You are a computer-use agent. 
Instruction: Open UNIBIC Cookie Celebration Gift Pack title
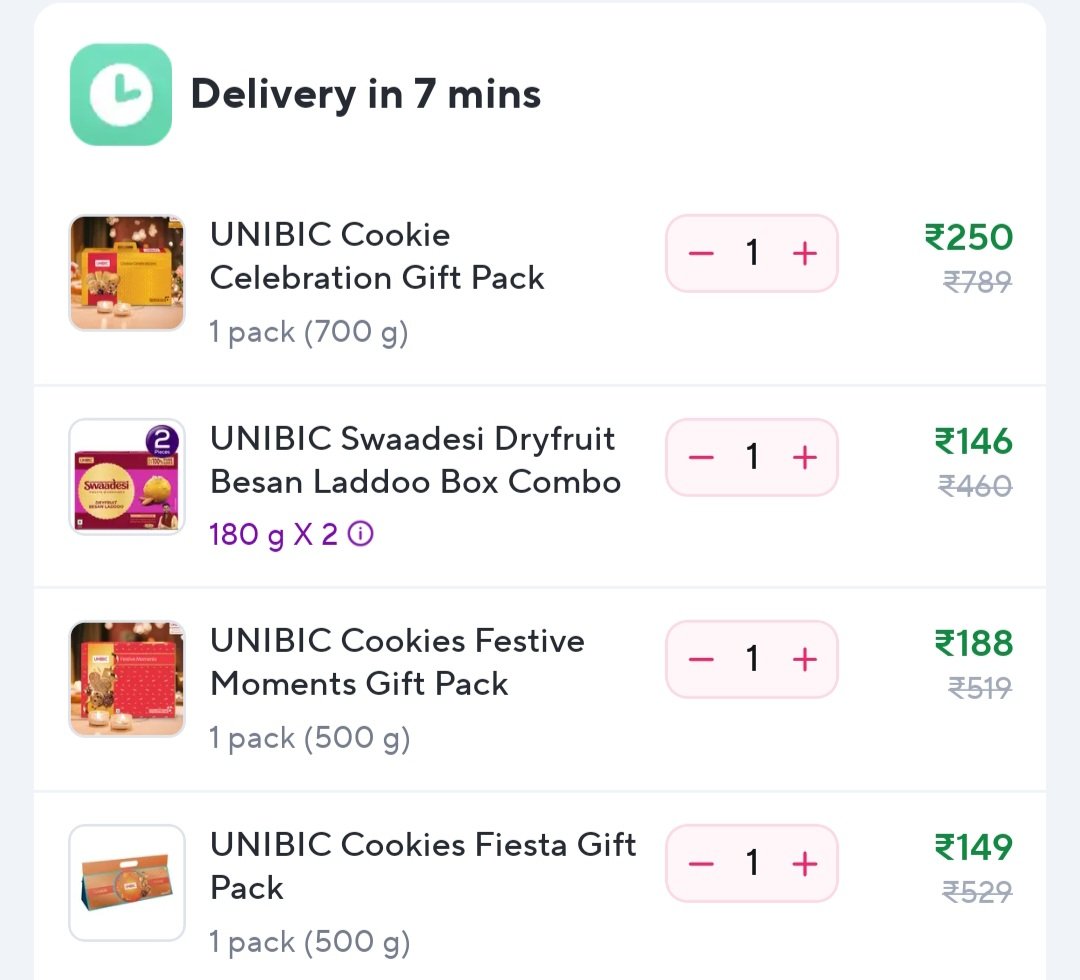[376, 256]
